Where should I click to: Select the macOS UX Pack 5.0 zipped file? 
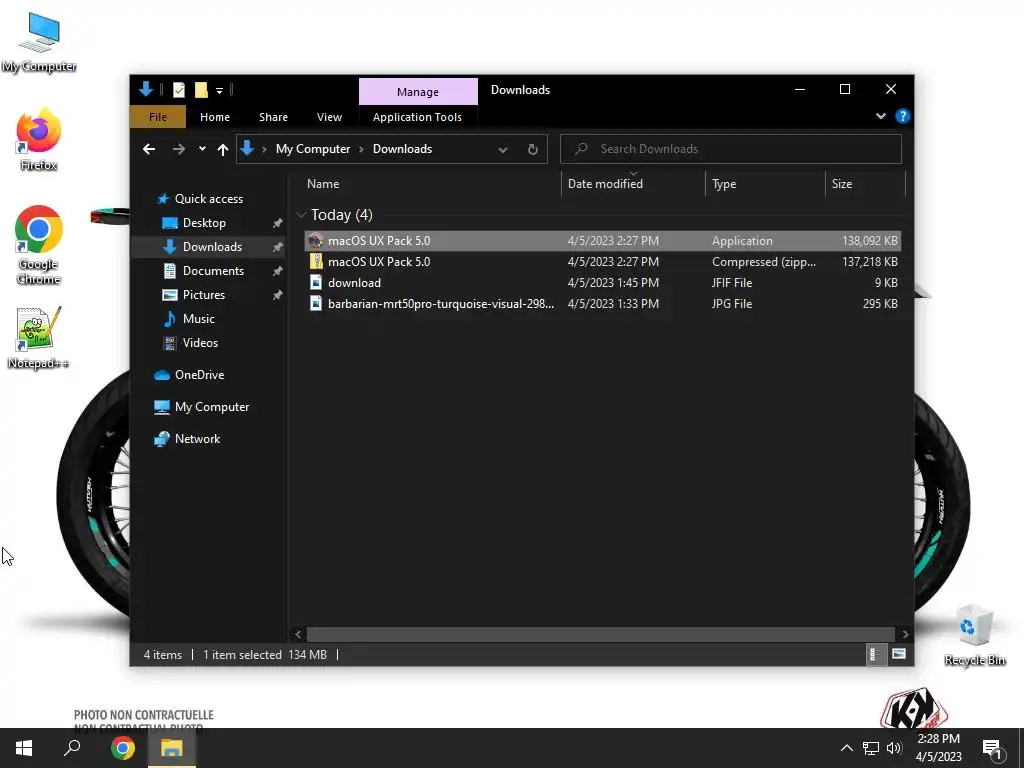pos(602,262)
